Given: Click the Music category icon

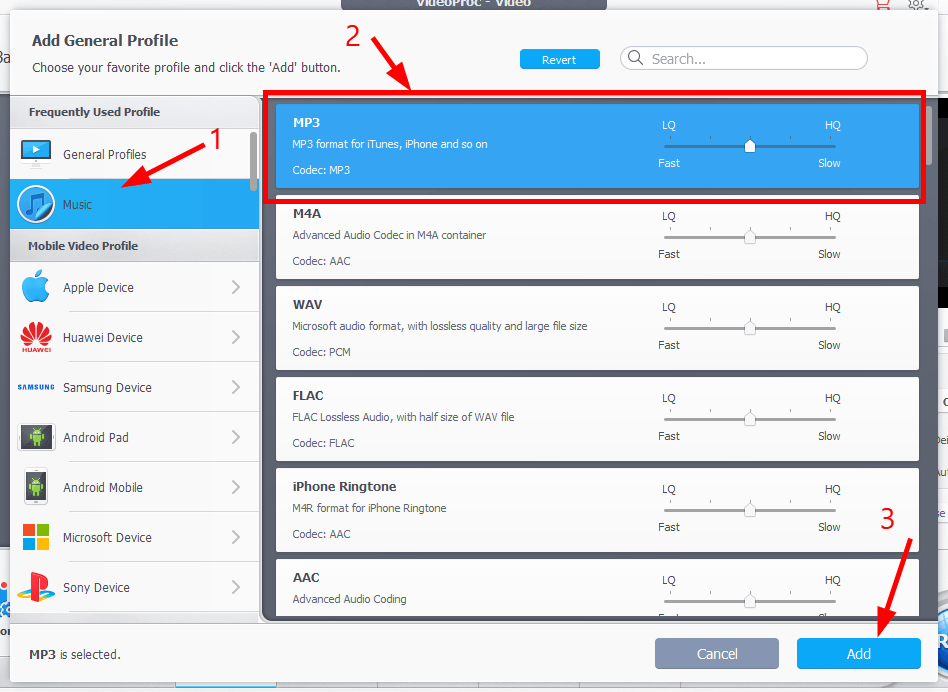Looking at the screenshot, I should pos(36,203).
